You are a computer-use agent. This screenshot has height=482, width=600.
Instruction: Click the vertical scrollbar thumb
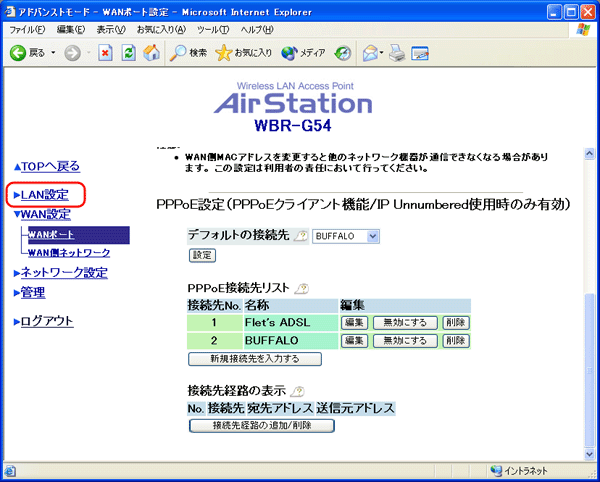pyautogui.click(x=590, y=370)
